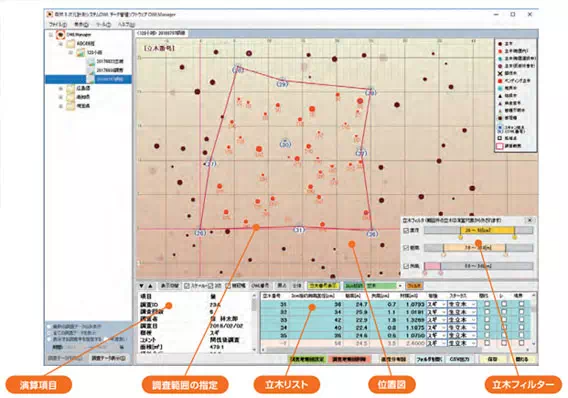Click the down-triangle arrow on map toolbar
The image size is (568, 398).
[142, 286]
